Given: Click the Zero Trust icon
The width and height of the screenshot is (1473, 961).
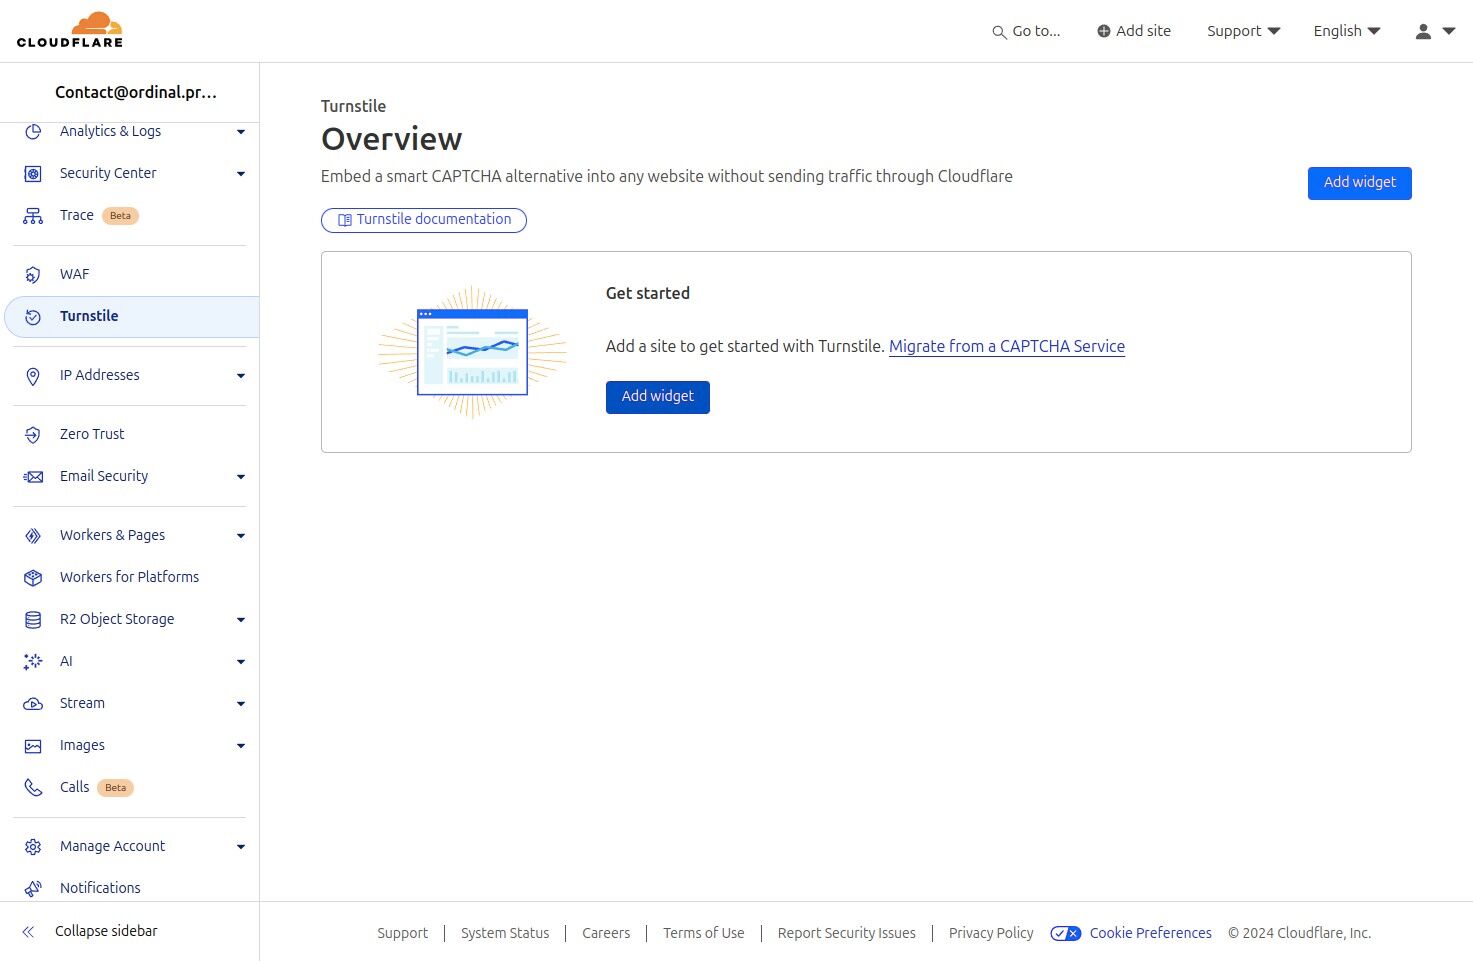Looking at the screenshot, I should click(33, 435).
